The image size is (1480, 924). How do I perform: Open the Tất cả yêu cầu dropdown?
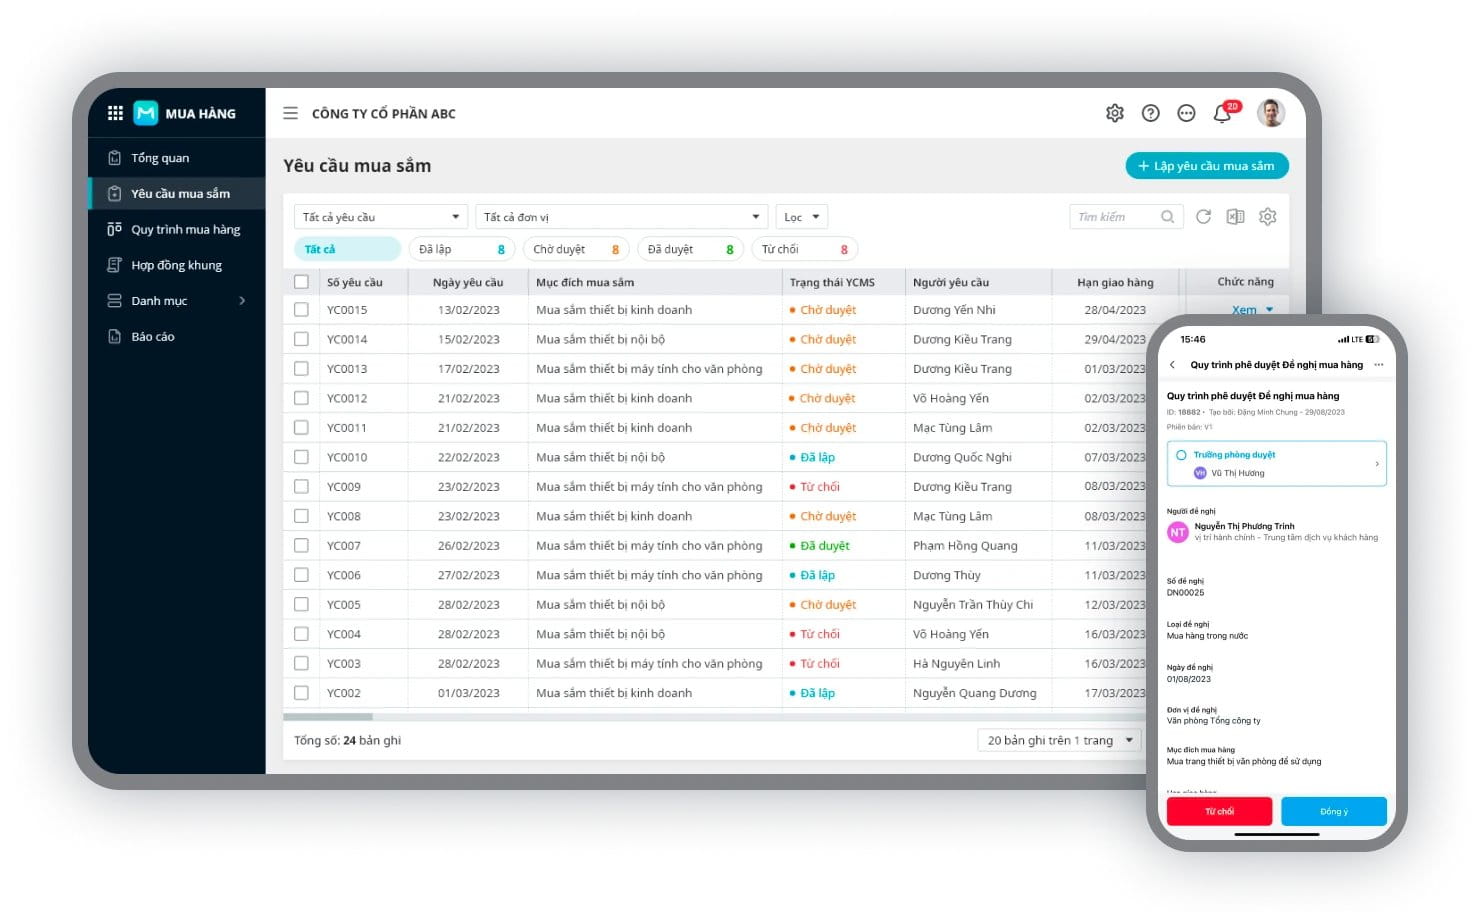coord(381,217)
